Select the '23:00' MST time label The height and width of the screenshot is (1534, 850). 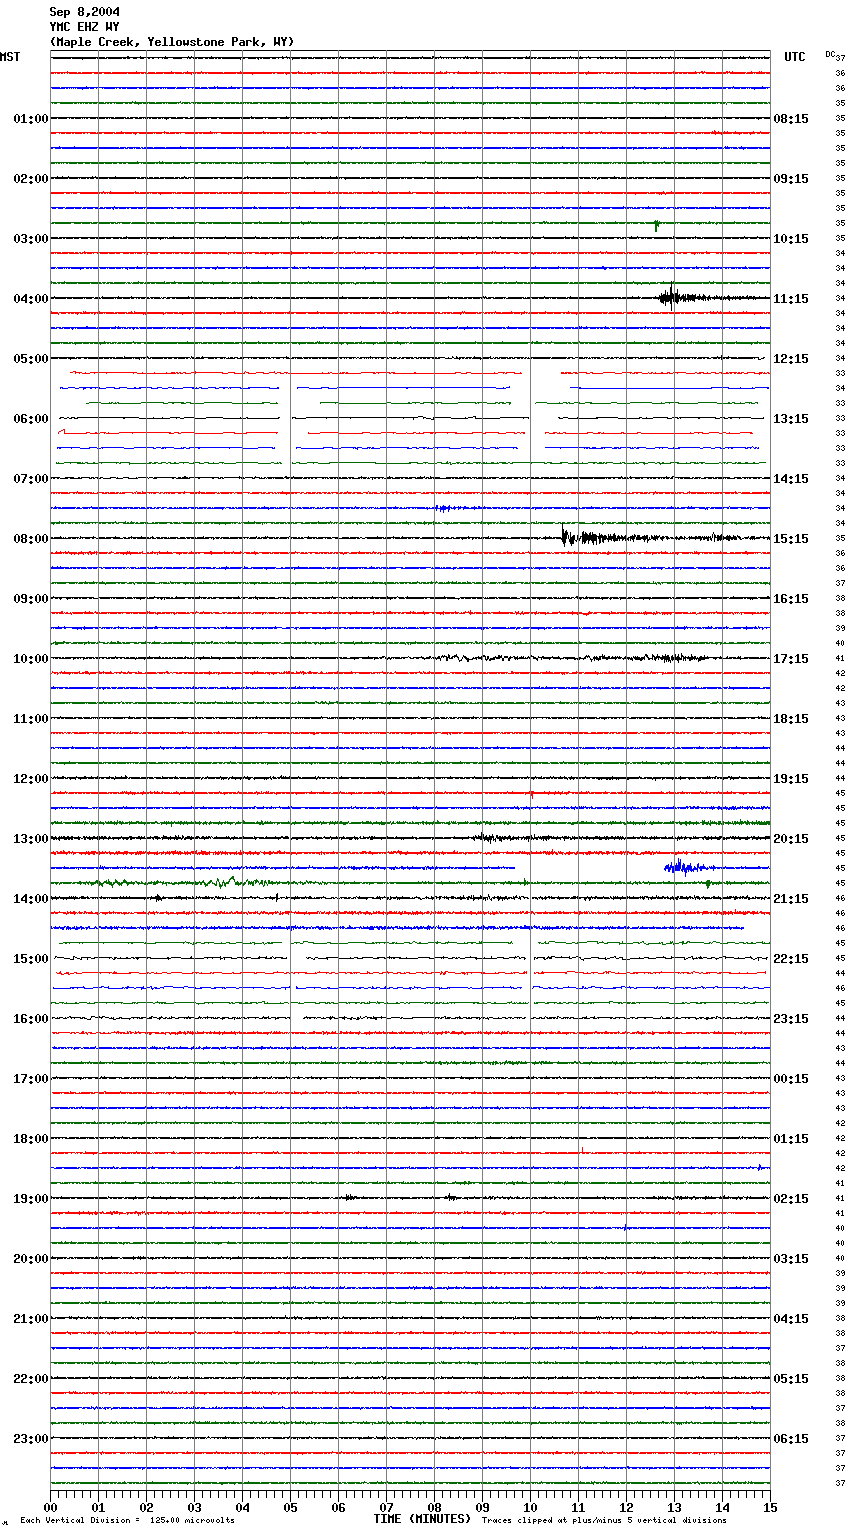(31, 1439)
